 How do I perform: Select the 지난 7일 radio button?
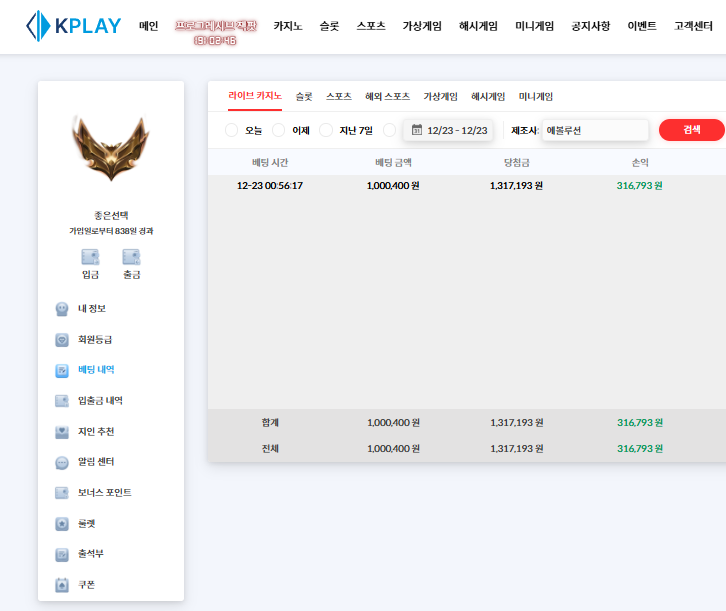[326, 130]
